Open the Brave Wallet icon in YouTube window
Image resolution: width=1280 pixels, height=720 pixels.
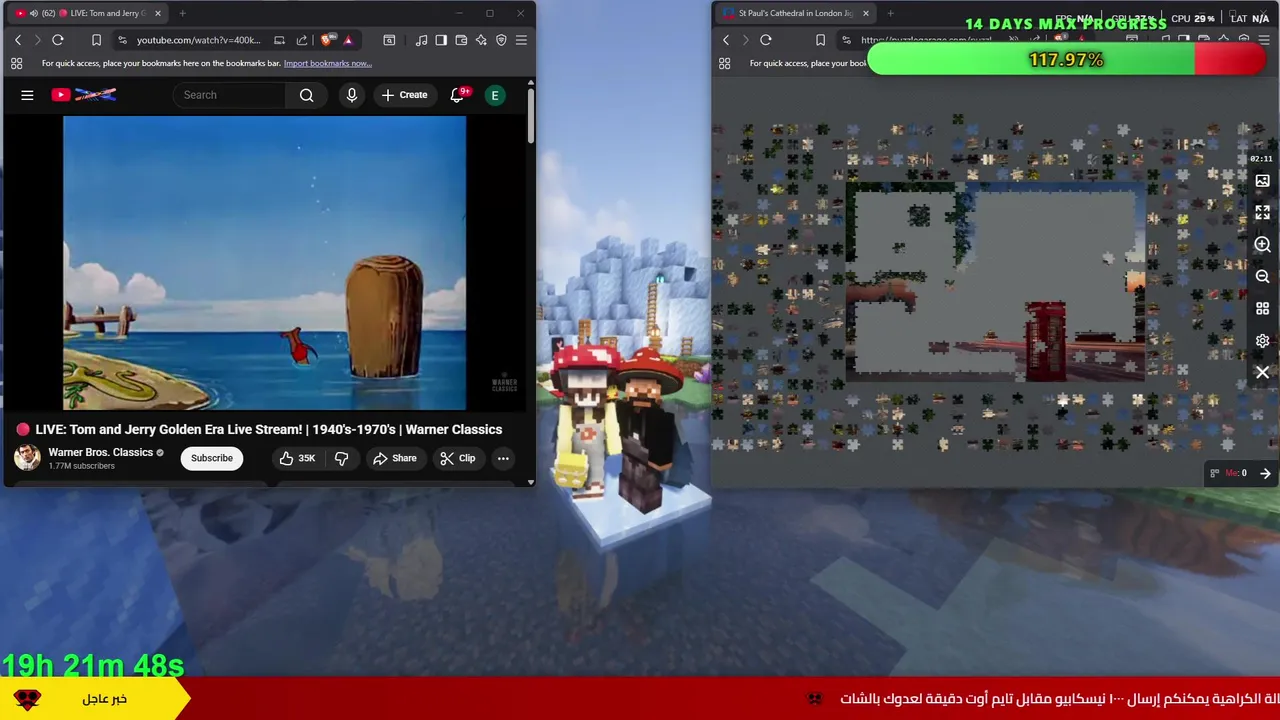tap(461, 40)
